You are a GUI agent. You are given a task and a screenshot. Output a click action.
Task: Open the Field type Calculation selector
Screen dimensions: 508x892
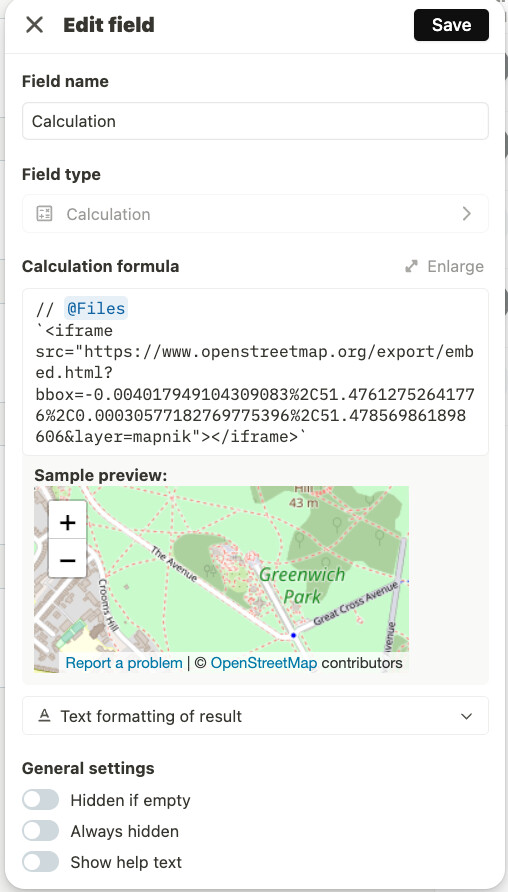[255, 214]
